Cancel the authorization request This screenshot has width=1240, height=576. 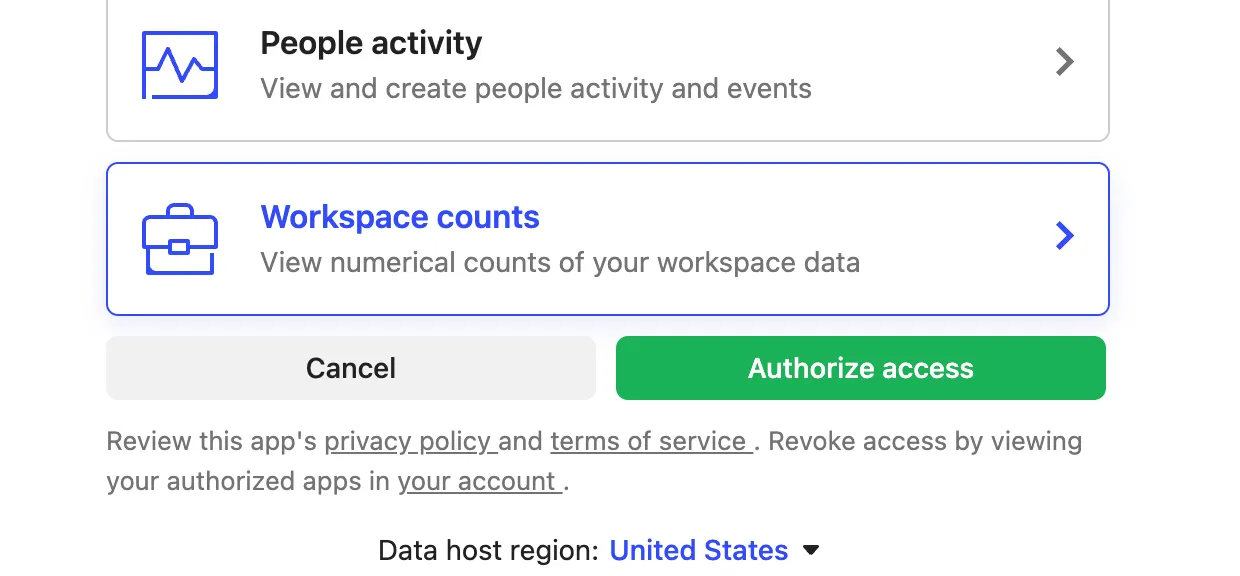(x=351, y=368)
